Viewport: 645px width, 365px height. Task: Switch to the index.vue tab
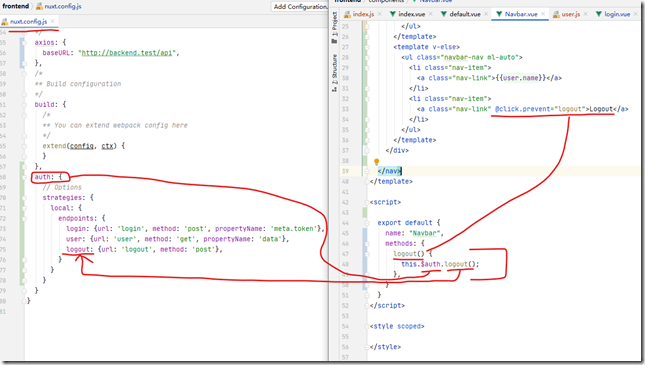[412, 14]
